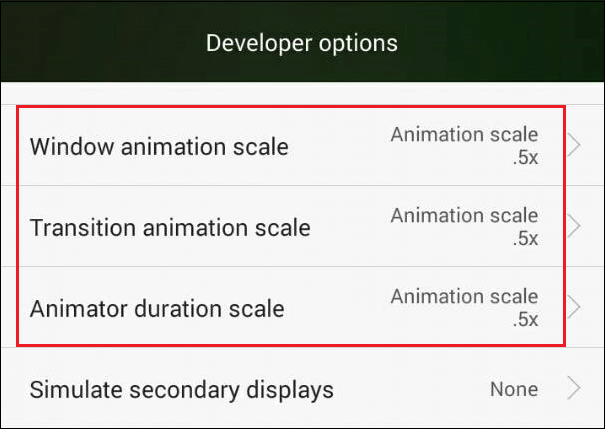This screenshot has width=605, height=429.
Task: Click Transition animation's "Animation scale" value text
Action: tap(464, 215)
